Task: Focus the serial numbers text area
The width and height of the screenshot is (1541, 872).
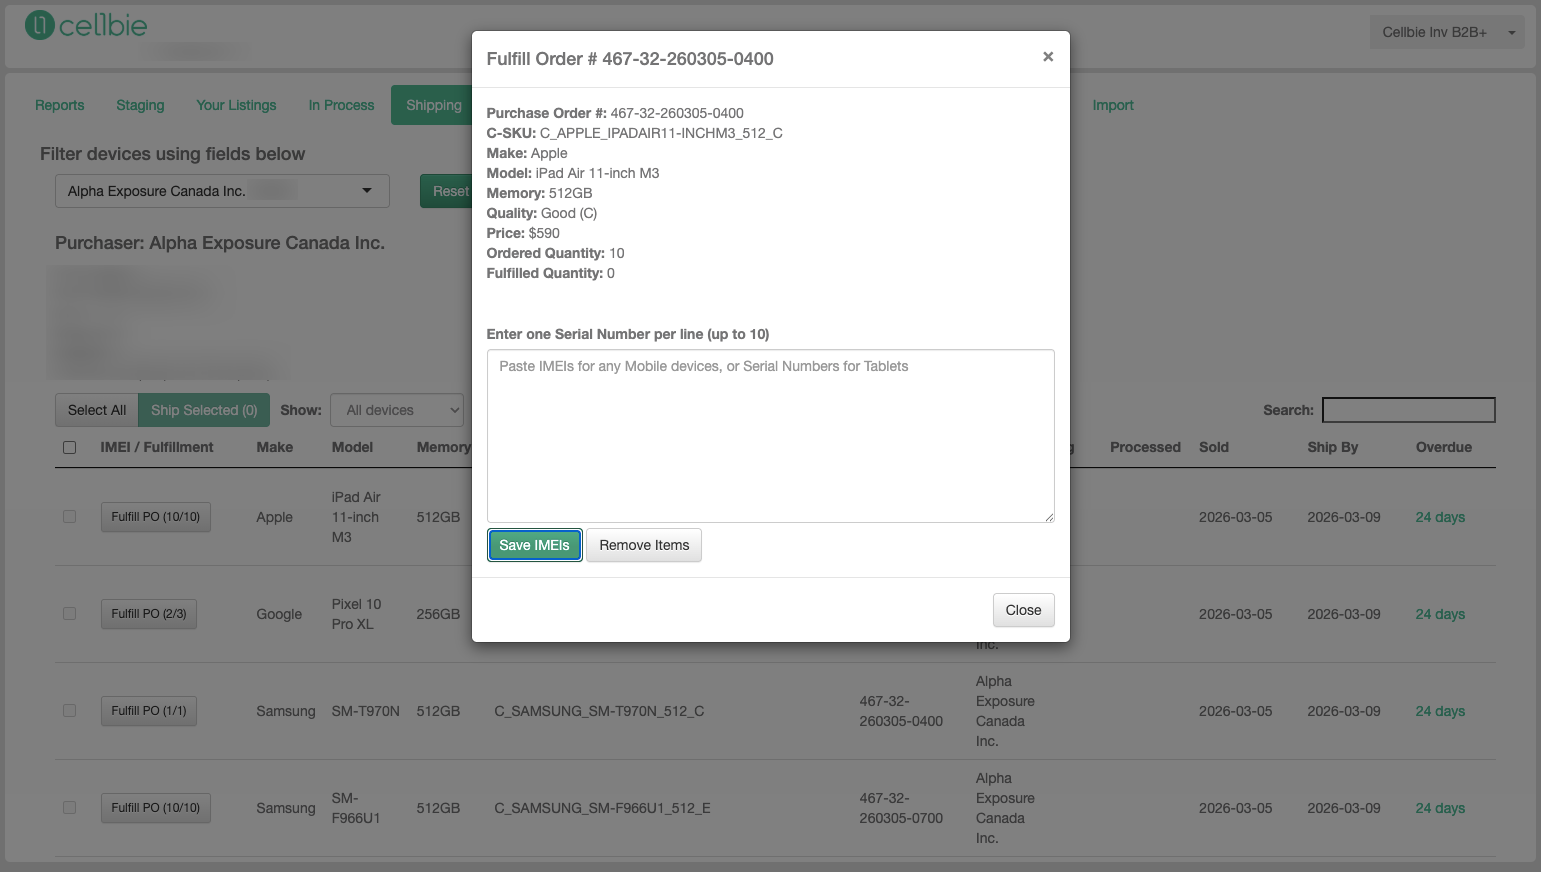Action: coord(770,436)
